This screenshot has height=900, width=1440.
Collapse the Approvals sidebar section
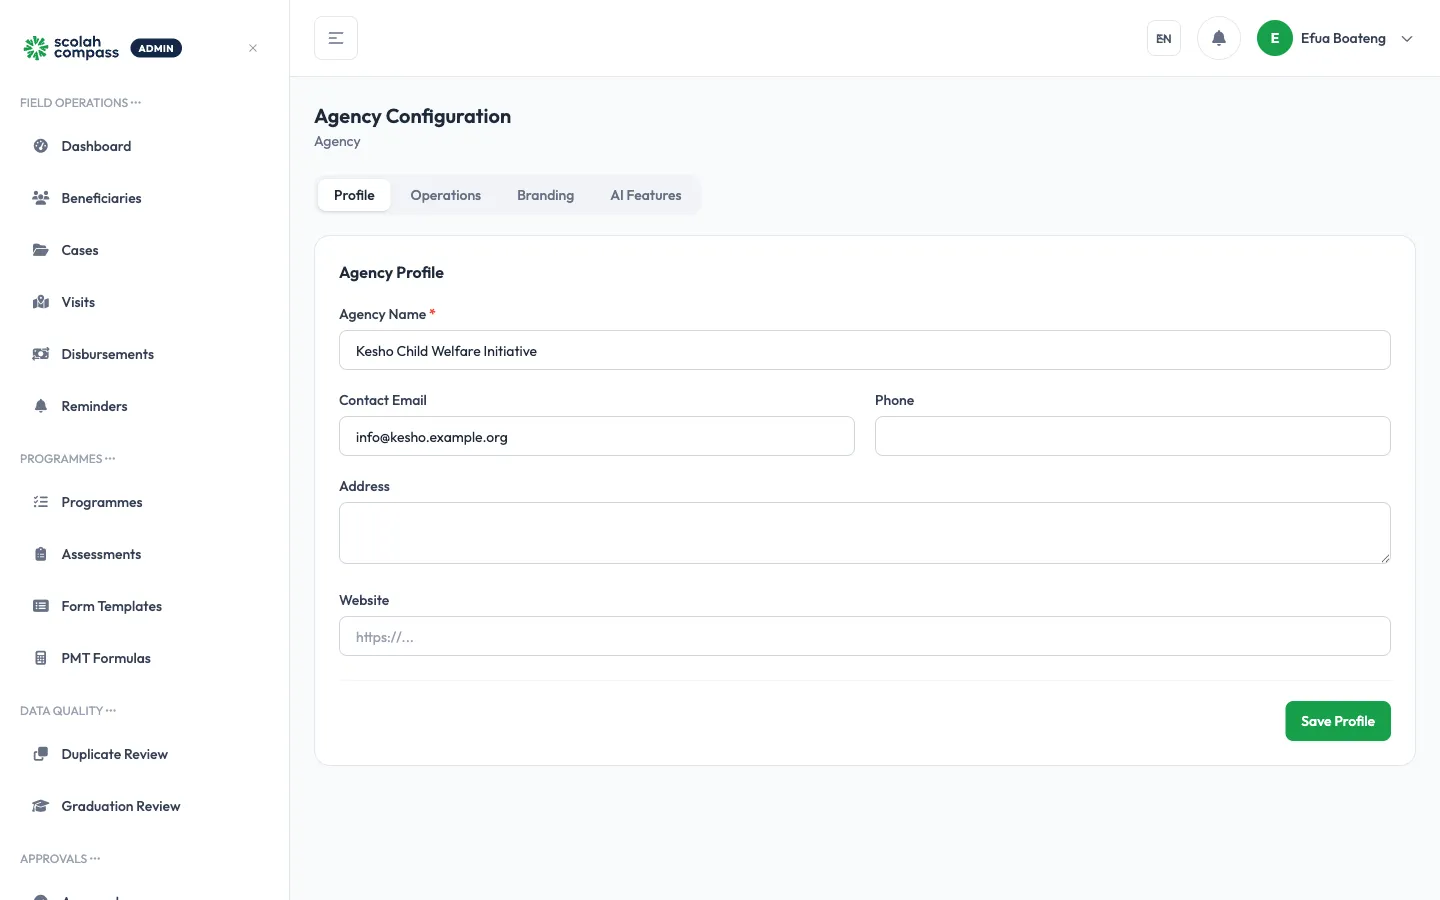[x=60, y=859]
